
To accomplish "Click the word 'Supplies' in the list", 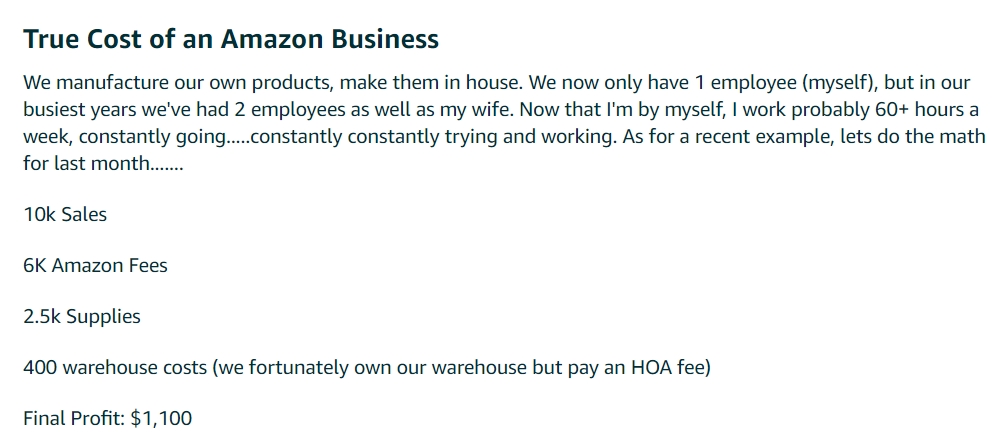I will coord(103,317).
